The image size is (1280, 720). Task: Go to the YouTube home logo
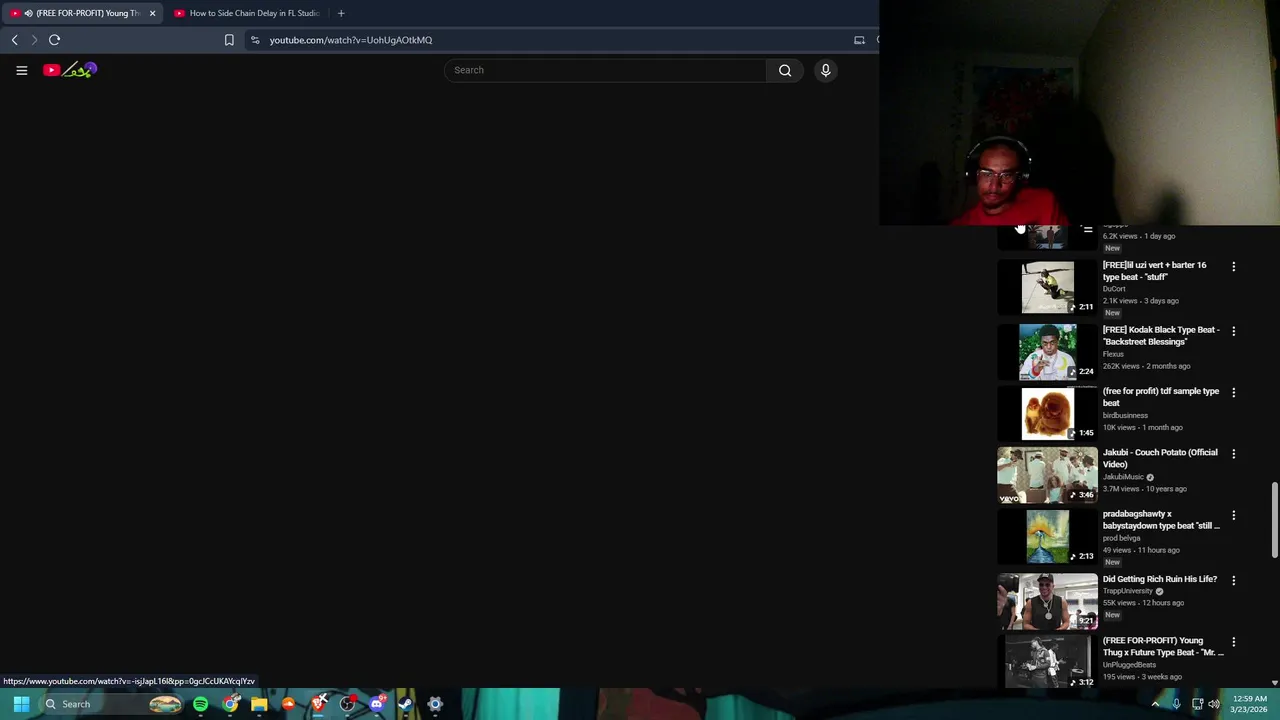point(69,70)
